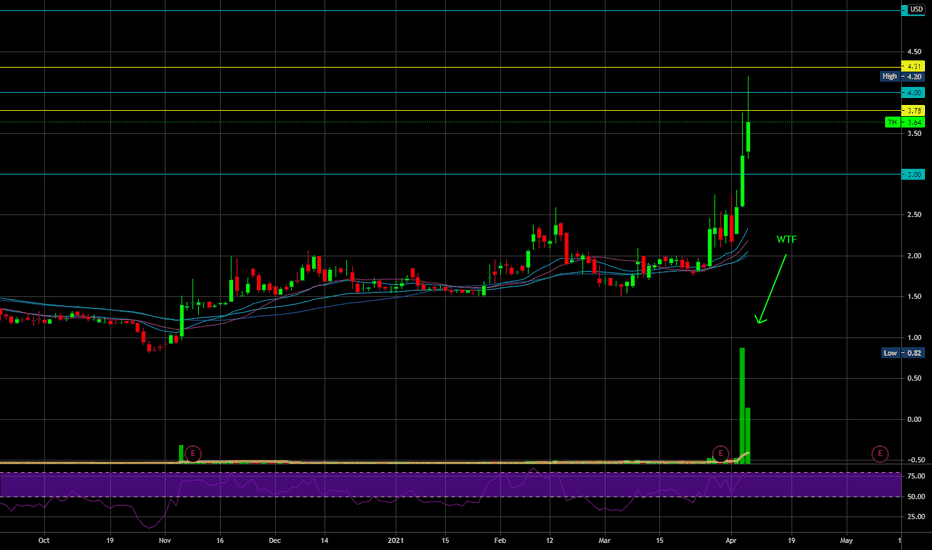
Task: Open the earnings marker E dated late March
Action: [x=720, y=454]
